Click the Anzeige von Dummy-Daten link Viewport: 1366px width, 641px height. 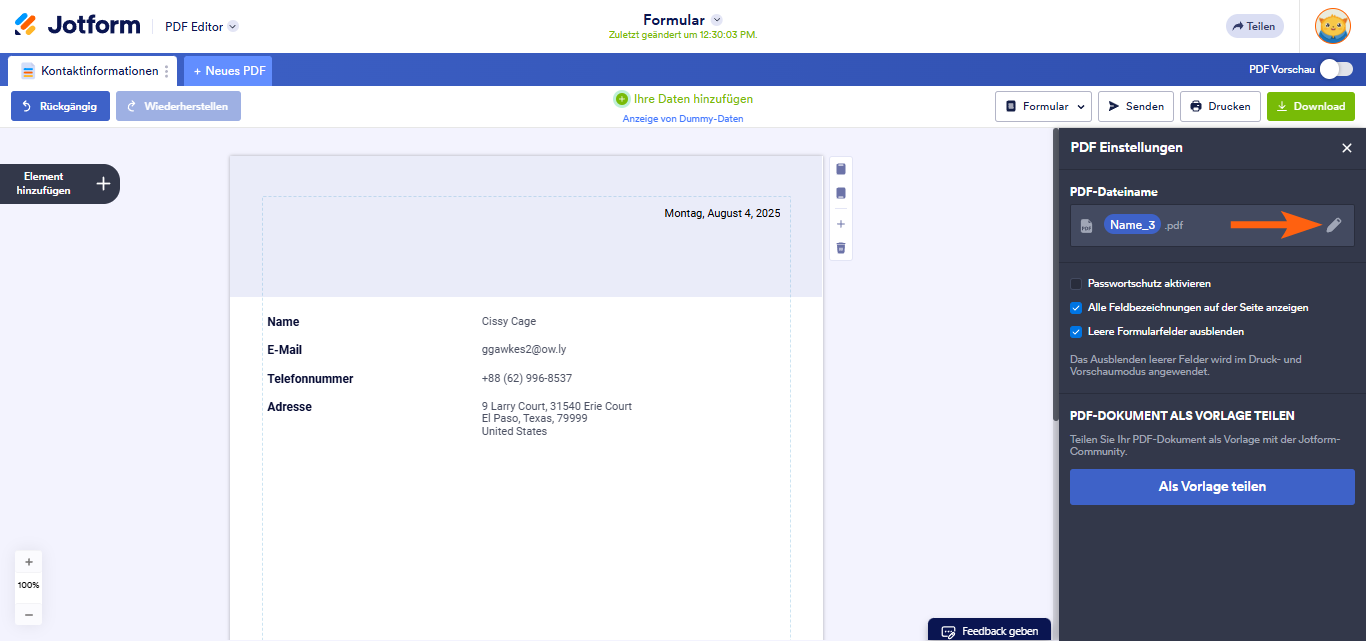[x=683, y=119]
